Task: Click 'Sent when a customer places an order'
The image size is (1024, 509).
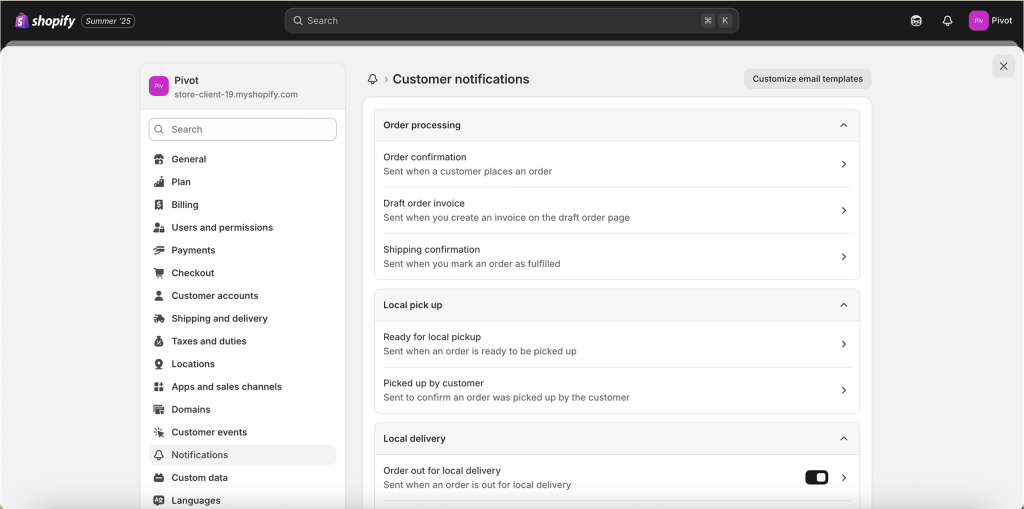Action: [468, 172]
